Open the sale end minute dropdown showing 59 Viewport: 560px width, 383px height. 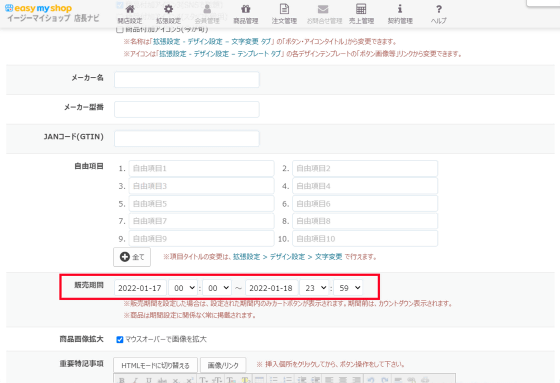(348, 288)
